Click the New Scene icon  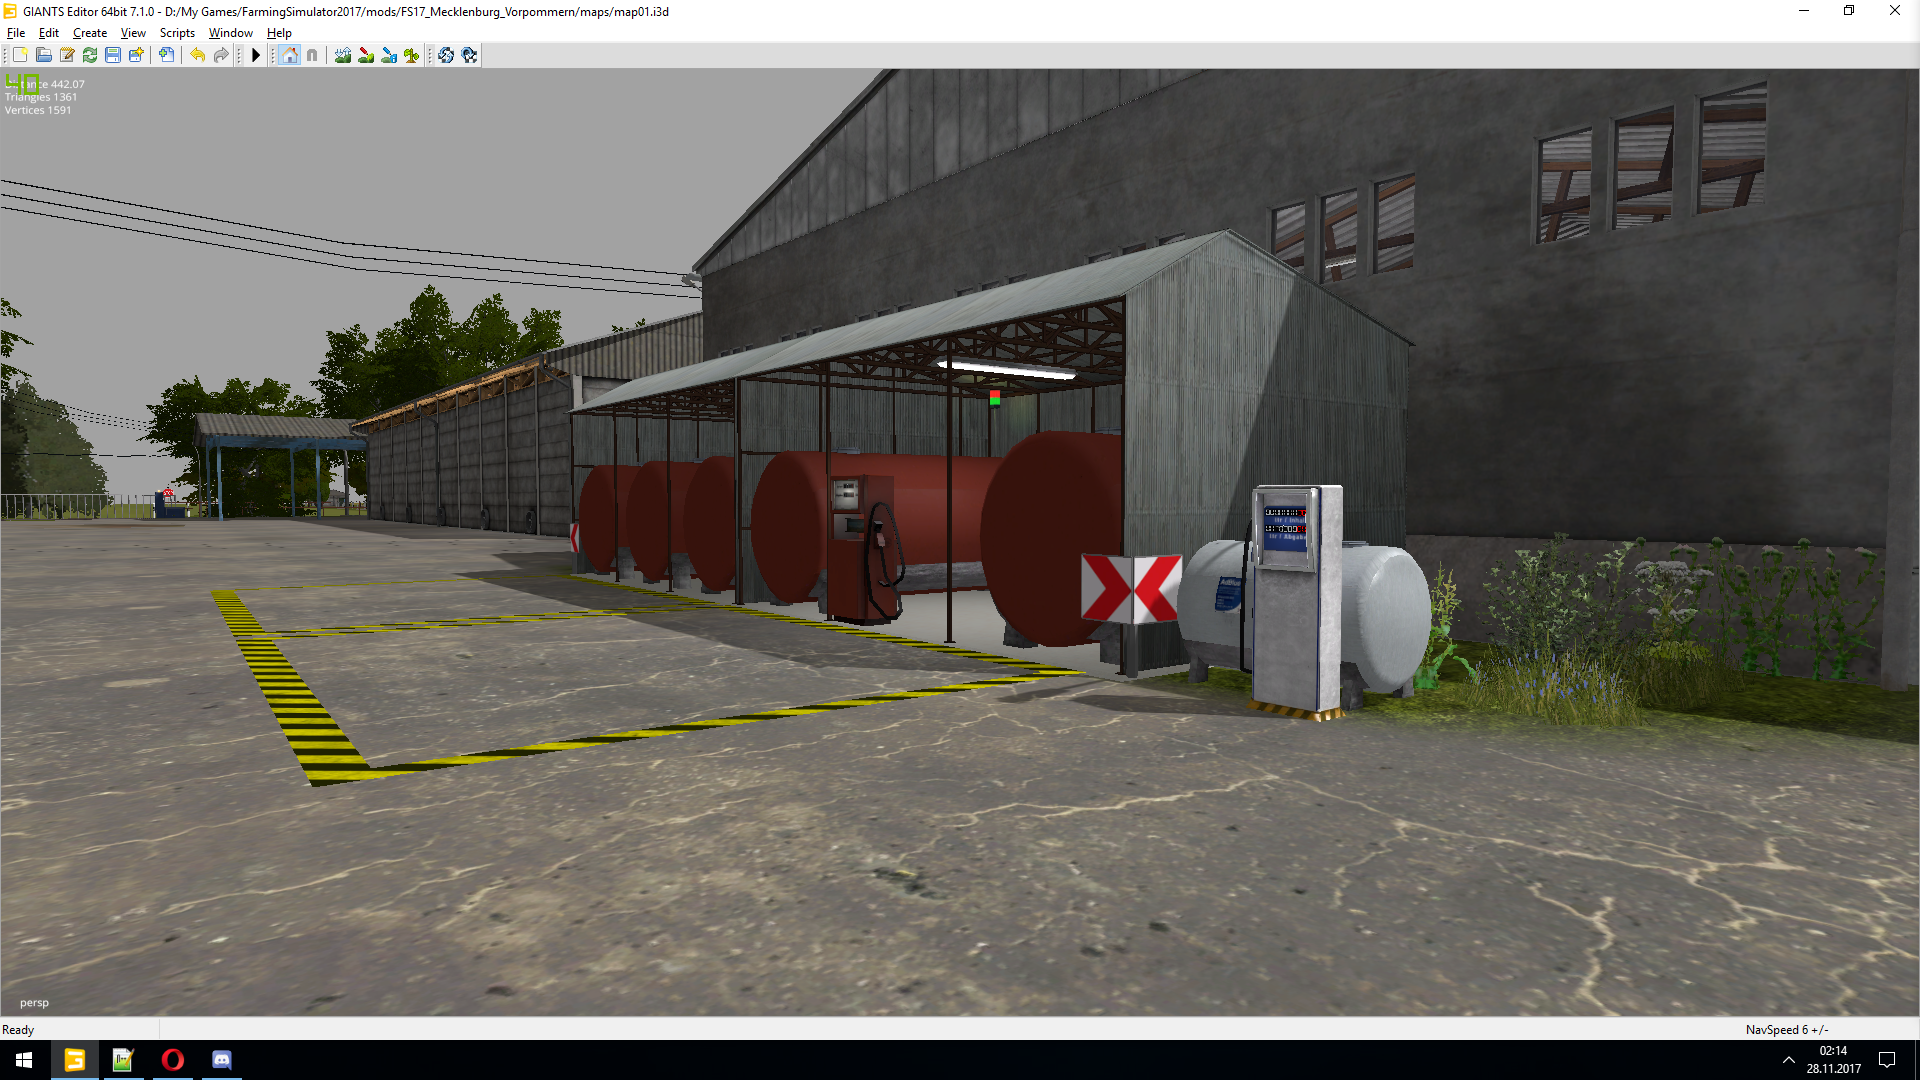(x=20, y=55)
